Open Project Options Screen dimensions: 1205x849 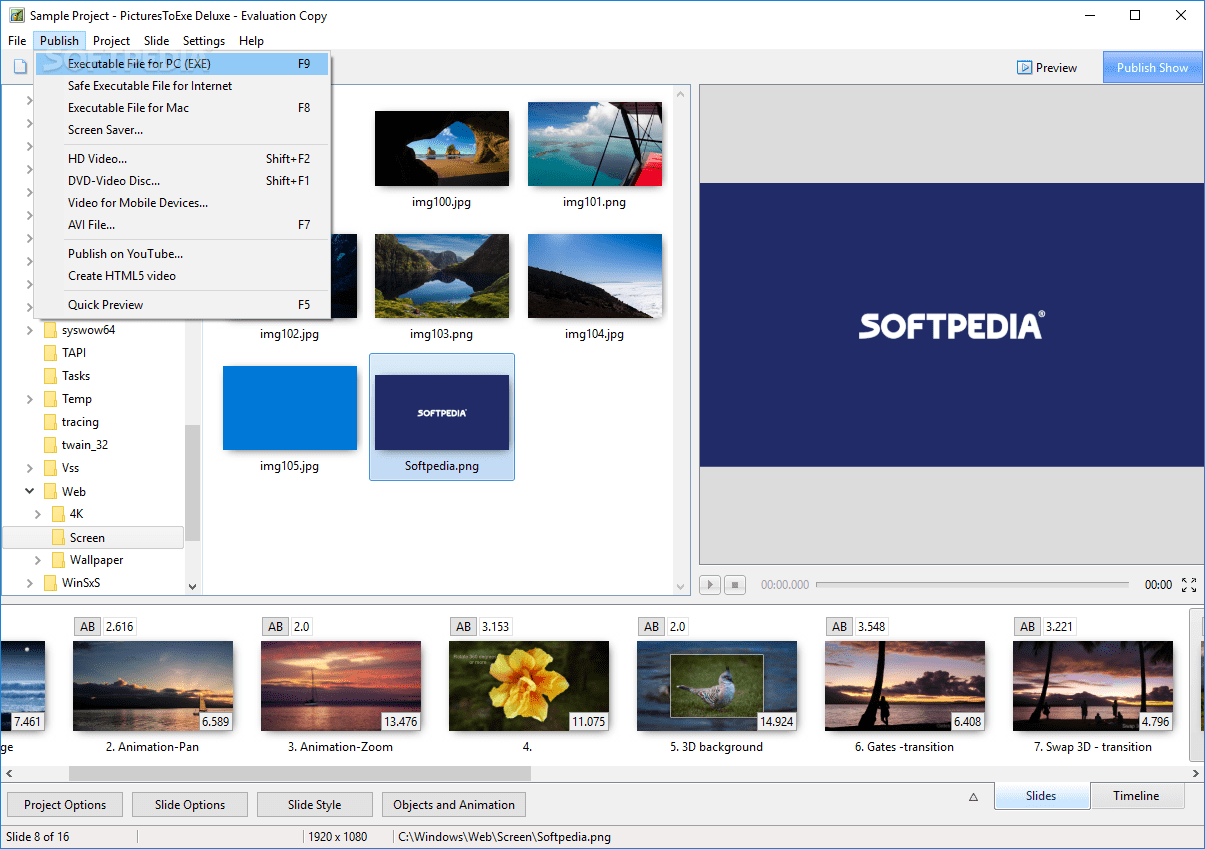(65, 805)
